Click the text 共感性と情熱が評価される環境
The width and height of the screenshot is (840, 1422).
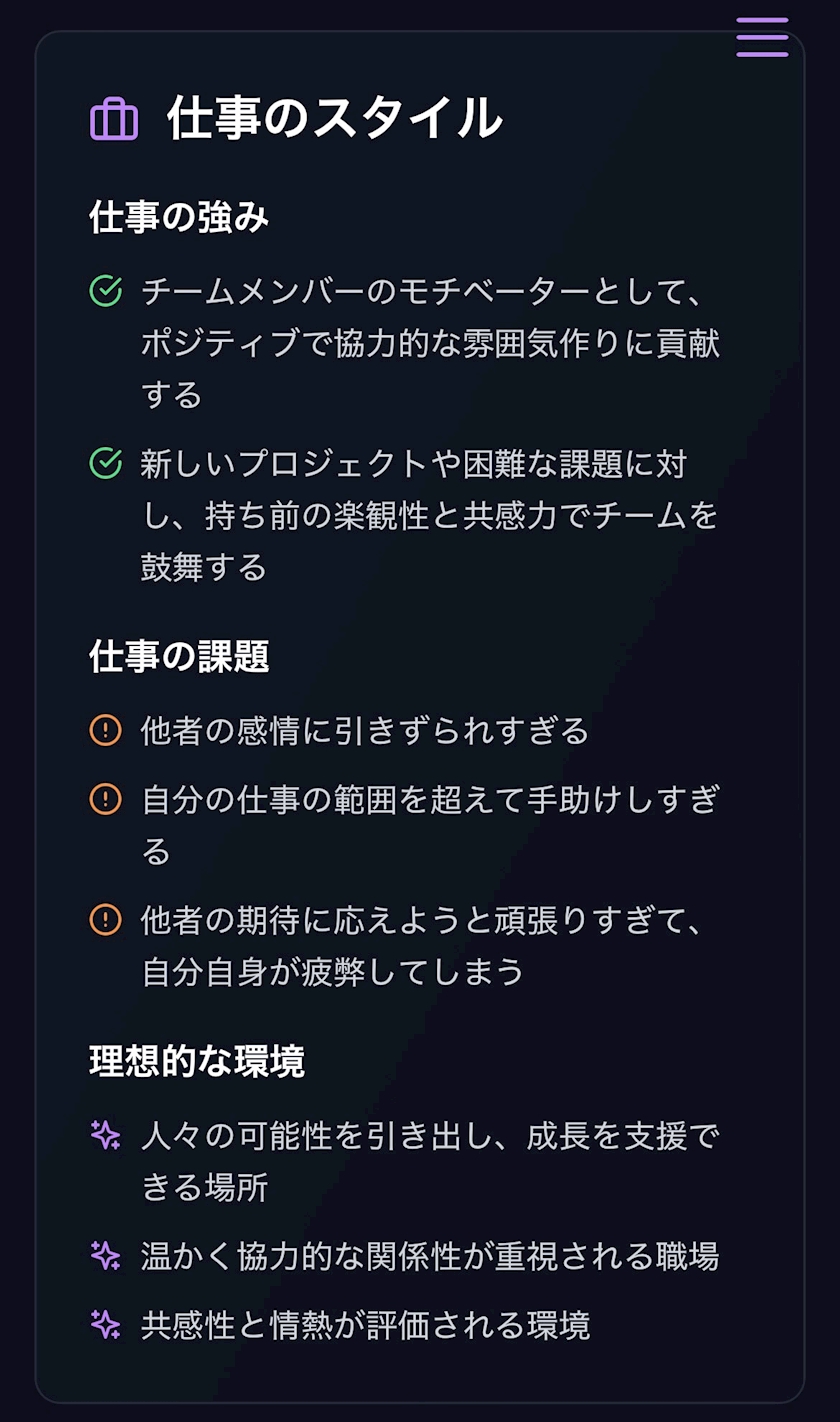[365, 1324]
